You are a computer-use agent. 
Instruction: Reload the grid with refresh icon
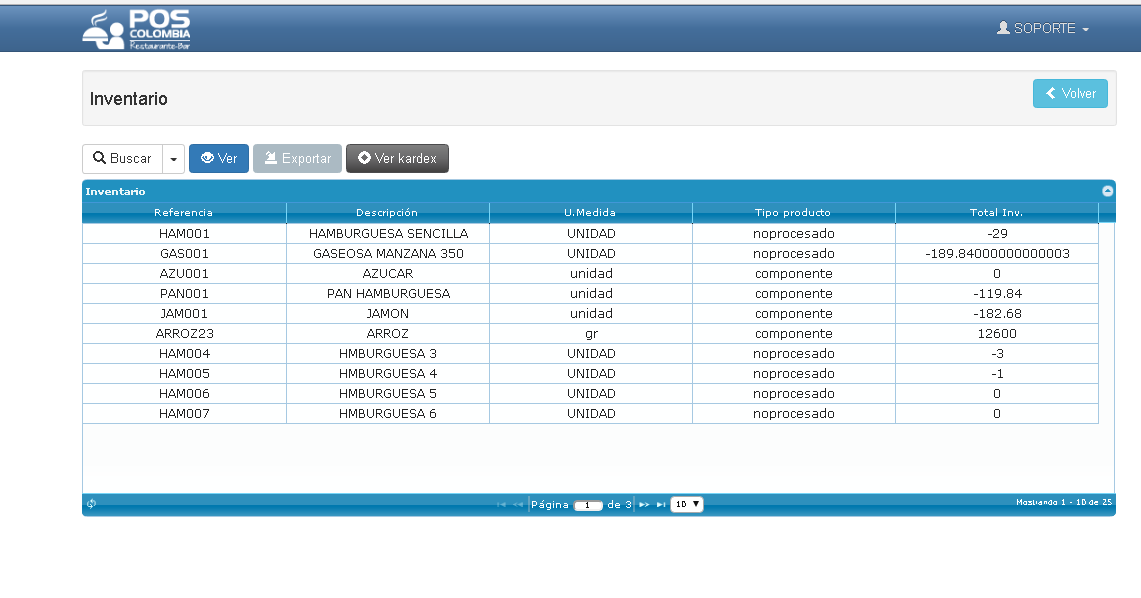point(92,503)
